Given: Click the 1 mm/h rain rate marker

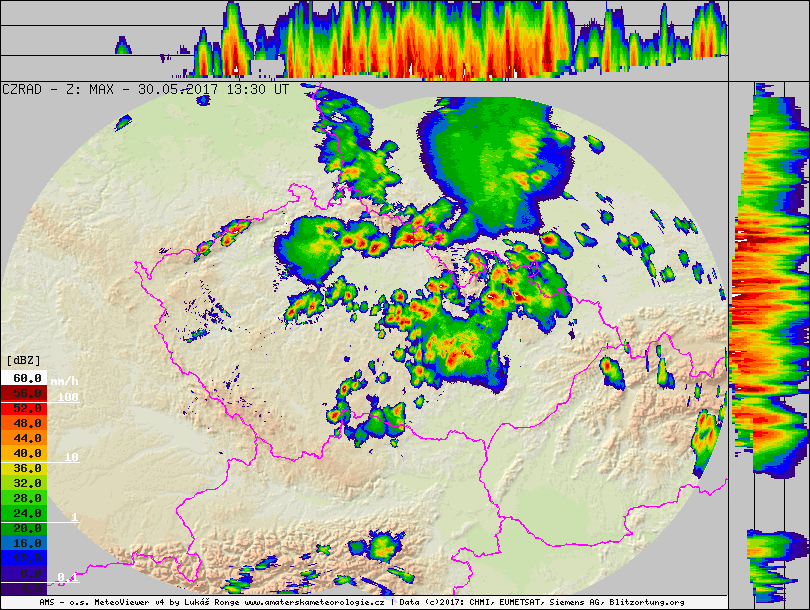Looking at the screenshot, I should click(74, 517).
